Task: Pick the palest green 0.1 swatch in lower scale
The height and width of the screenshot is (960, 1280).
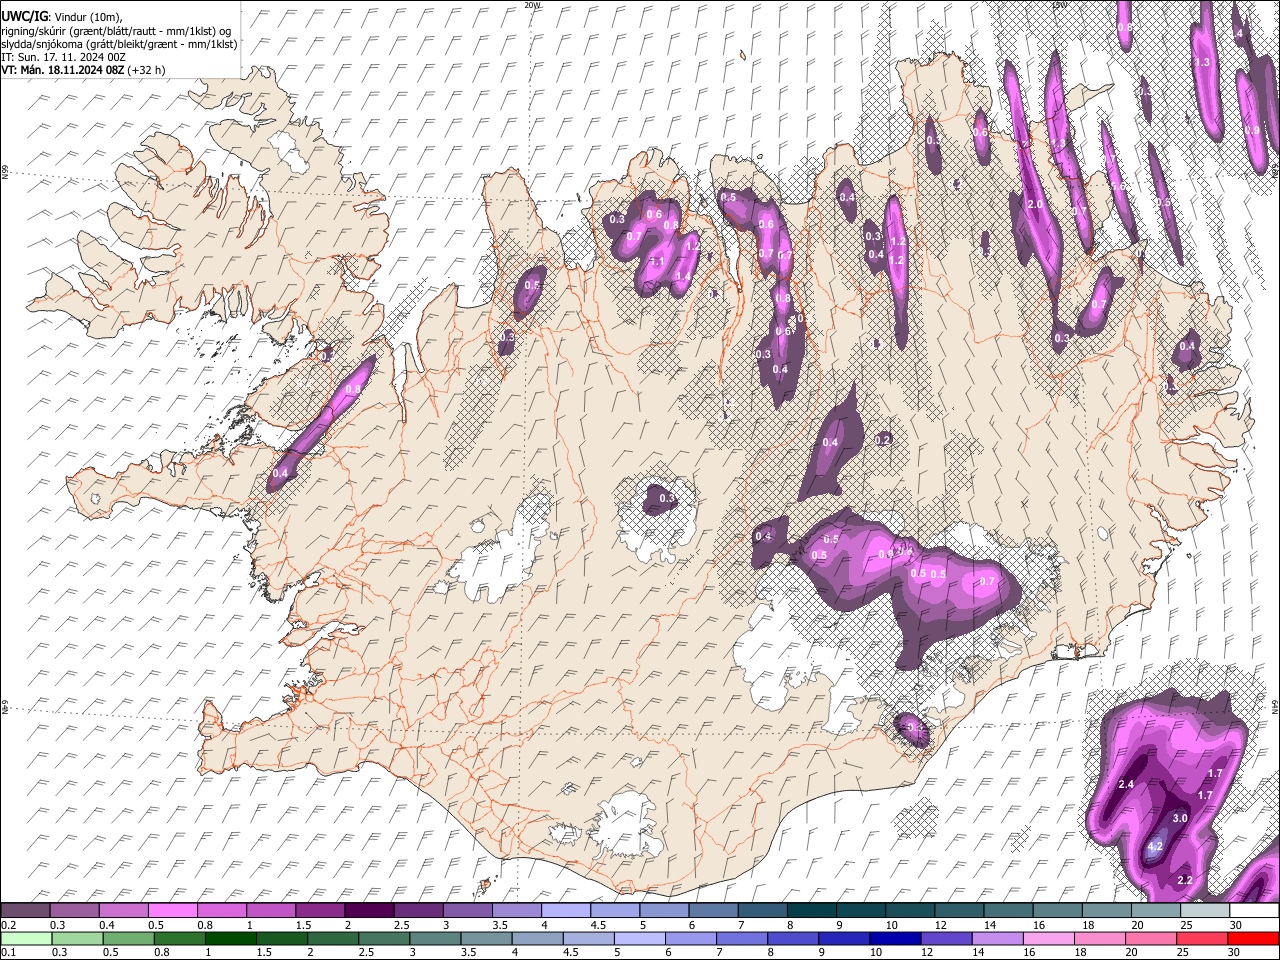Action: pyautogui.click(x=26, y=938)
